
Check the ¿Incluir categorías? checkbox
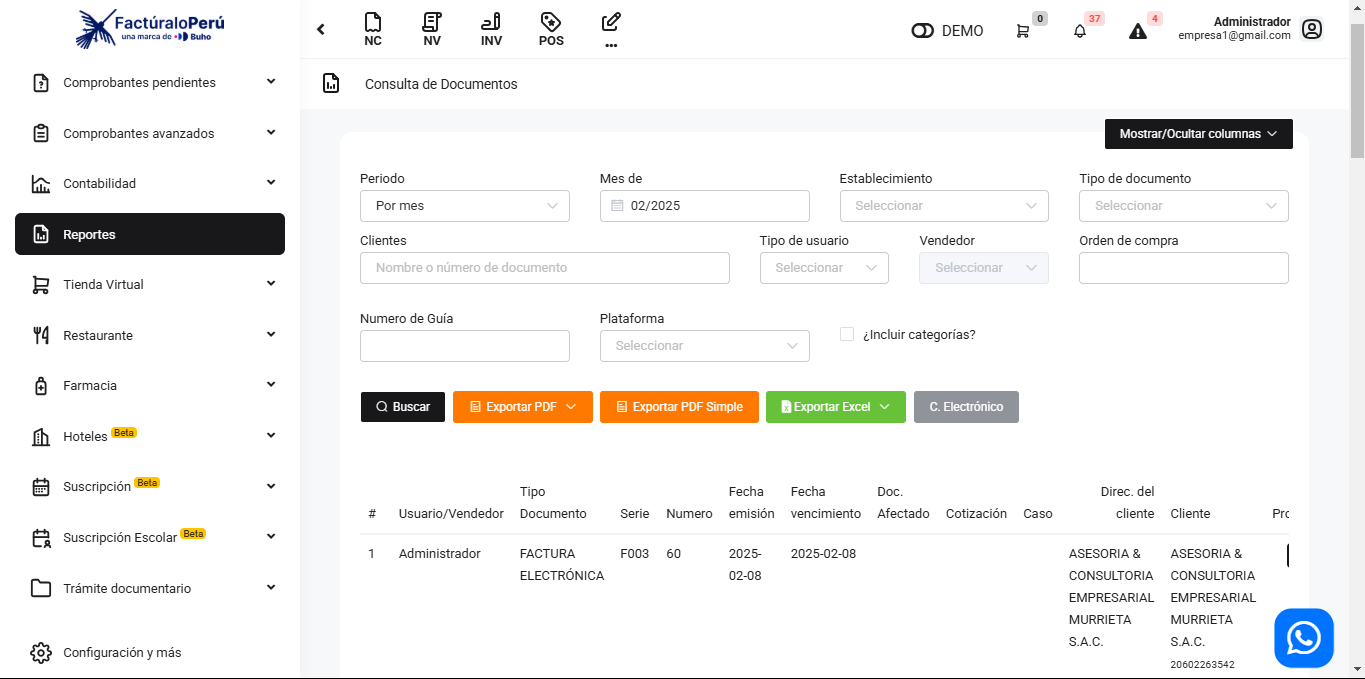pyautogui.click(x=847, y=334)
